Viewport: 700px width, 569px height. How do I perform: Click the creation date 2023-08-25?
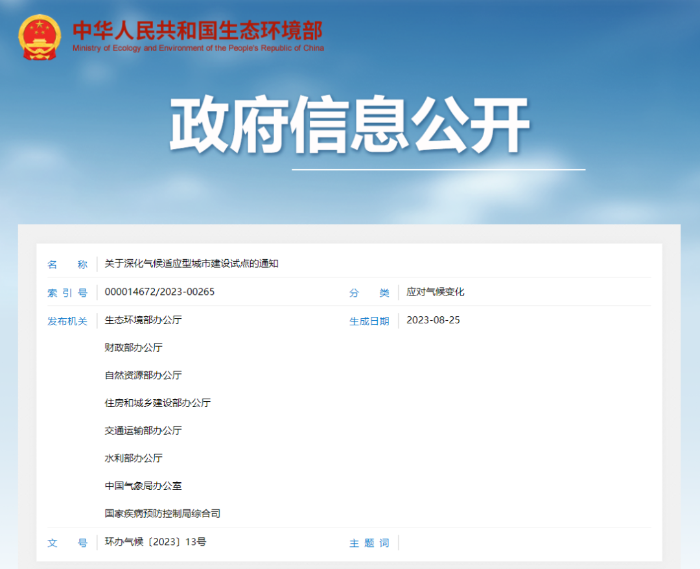pyautogui.click(x=433, y=320)
